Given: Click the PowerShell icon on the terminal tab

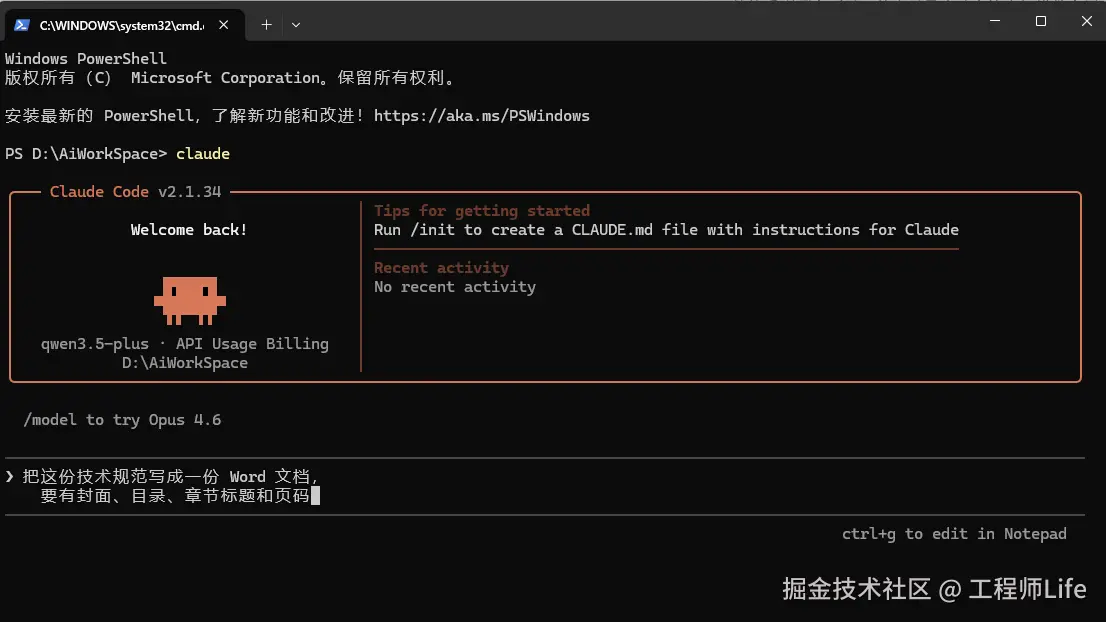Looking at the screenshot, I should tap(21, 25).
